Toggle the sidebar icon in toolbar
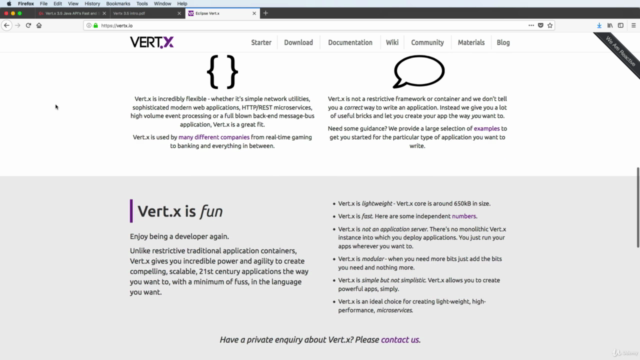640x360 pixels. [x=620, y=25]
